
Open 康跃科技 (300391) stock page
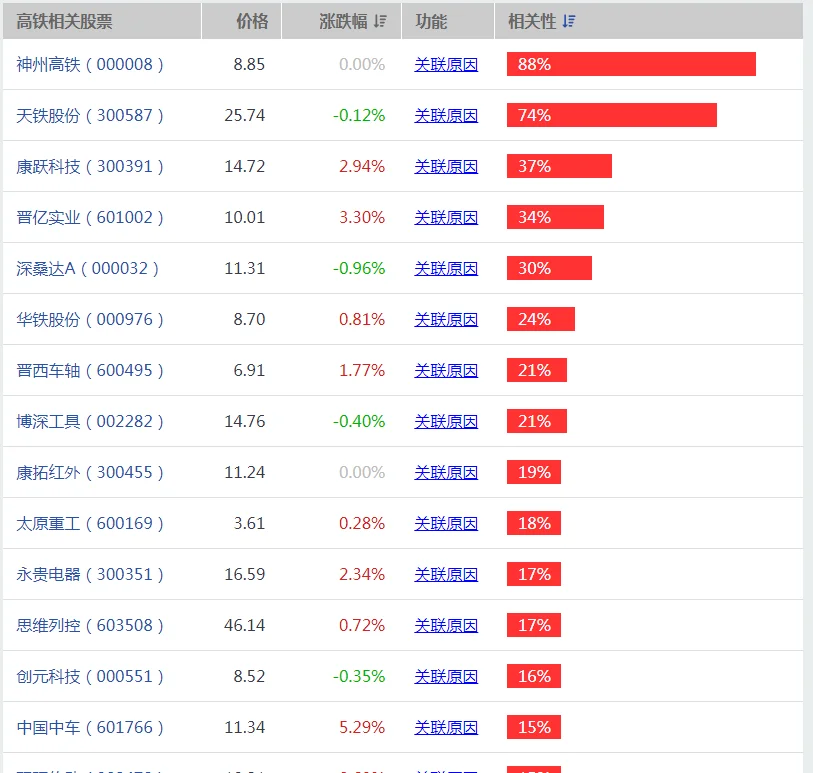click(x=88, y=166)
